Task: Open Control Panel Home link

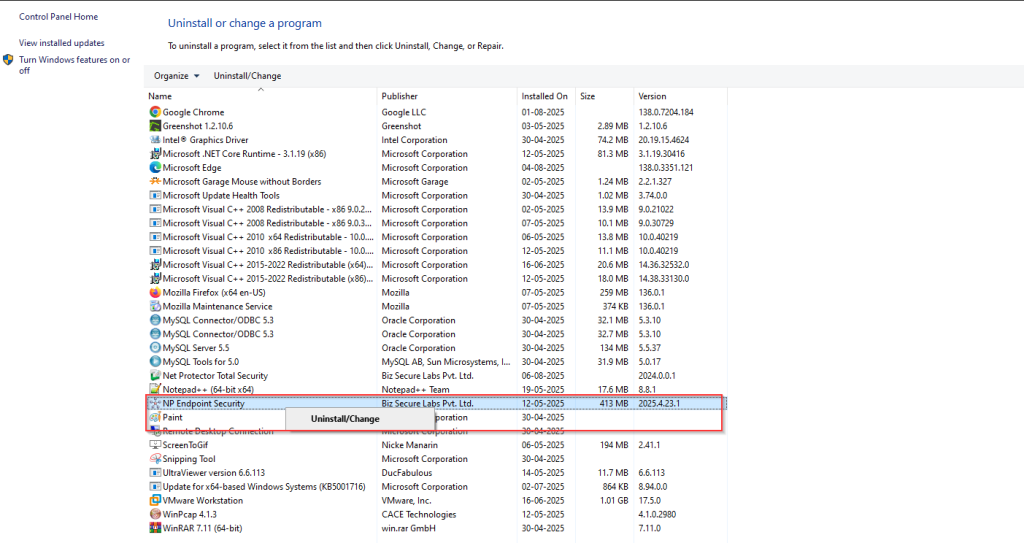Action: pyautogui.click(x=58, y=17)
